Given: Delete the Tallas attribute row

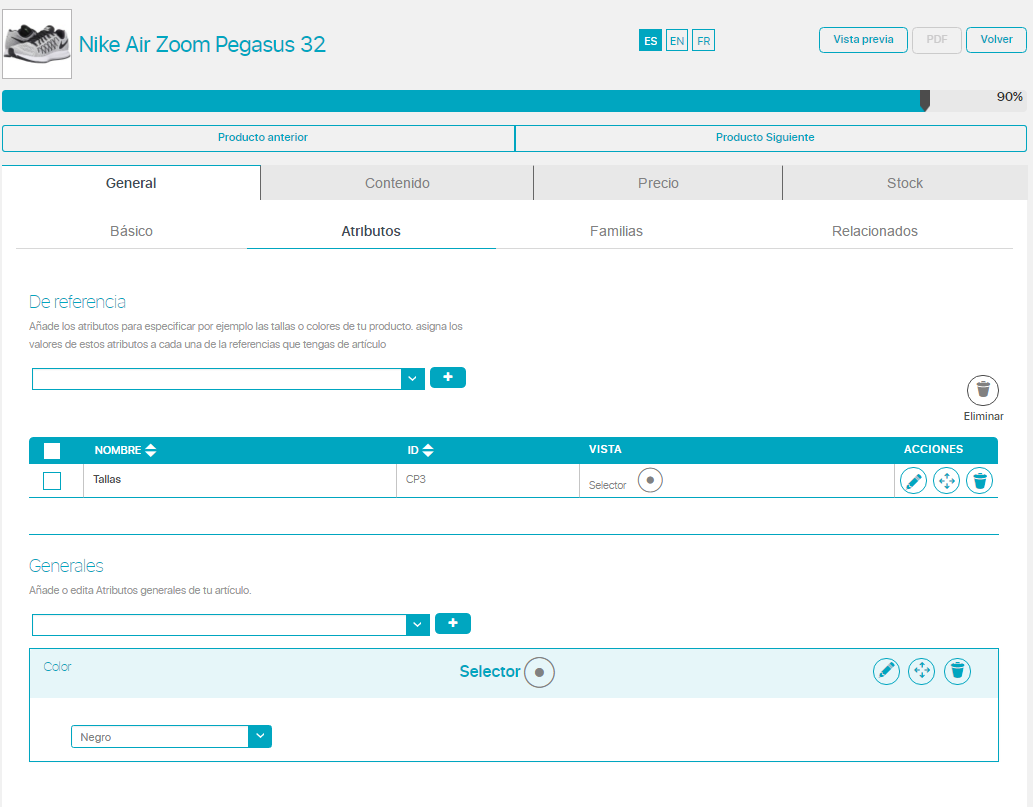Looking at the screenshot, I should [x=980, y=481].
